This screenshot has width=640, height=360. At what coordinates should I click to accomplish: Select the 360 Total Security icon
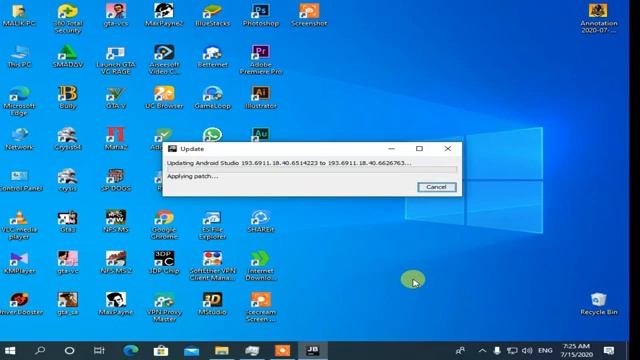[68, 18]
